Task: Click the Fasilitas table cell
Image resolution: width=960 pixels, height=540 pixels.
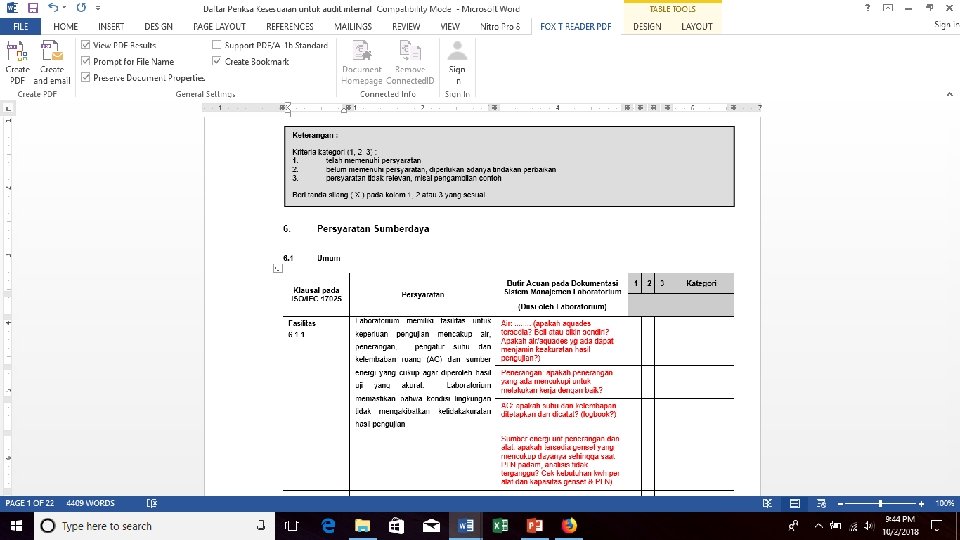Action: coord(302,323)
